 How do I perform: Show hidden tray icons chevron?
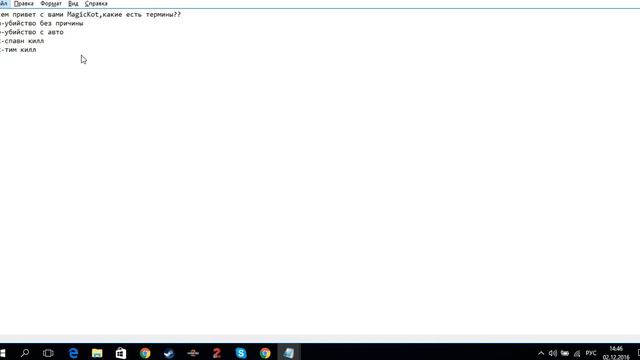pyautogui.click(x=541, y=353)
